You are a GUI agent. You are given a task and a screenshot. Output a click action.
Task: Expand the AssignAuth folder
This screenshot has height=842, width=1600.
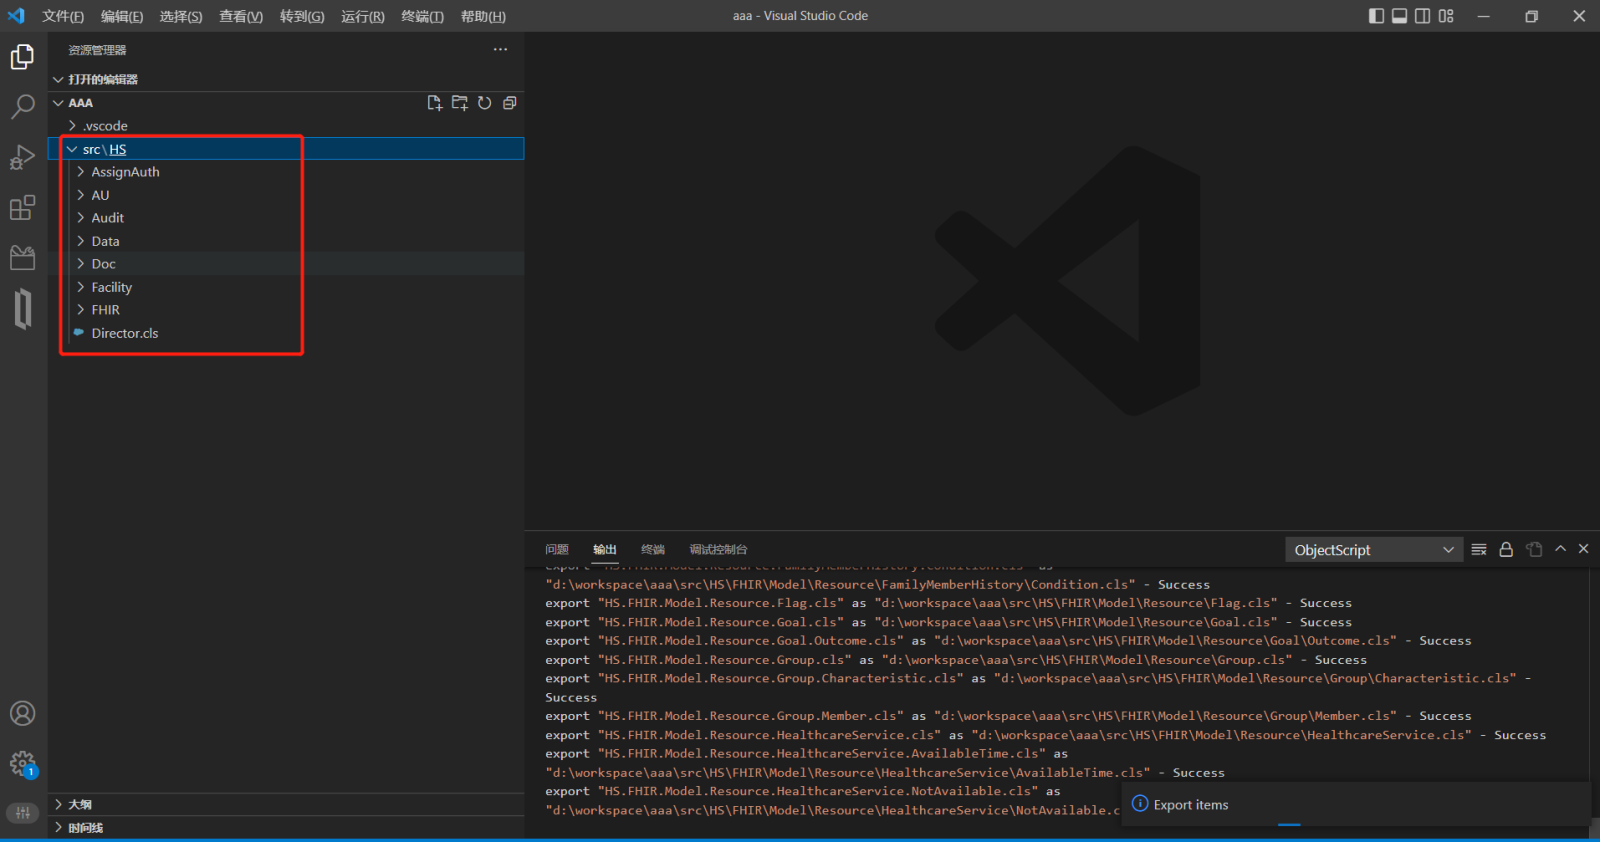pyautogui.click(x=125, y=172)
